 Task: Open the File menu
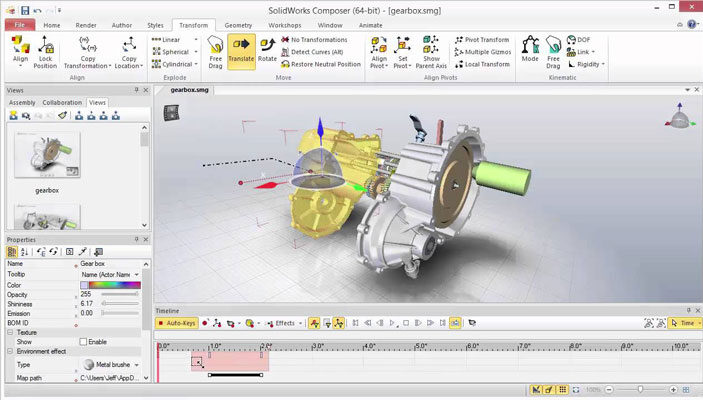point(20,25)
